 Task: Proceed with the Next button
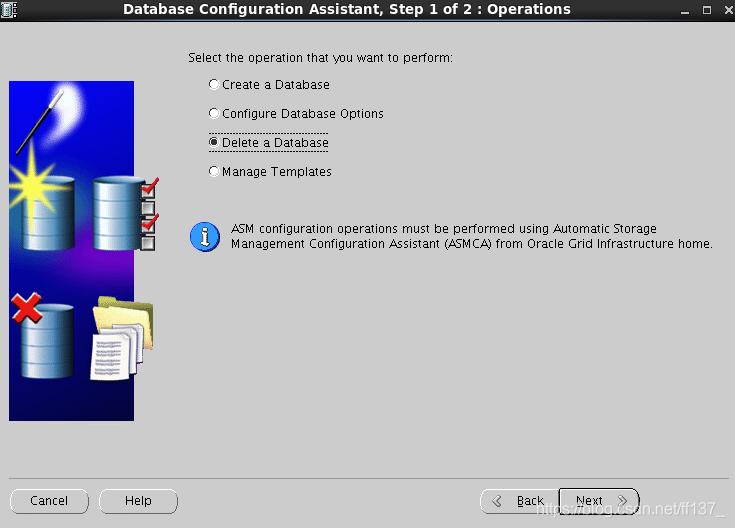pos(599,501)
